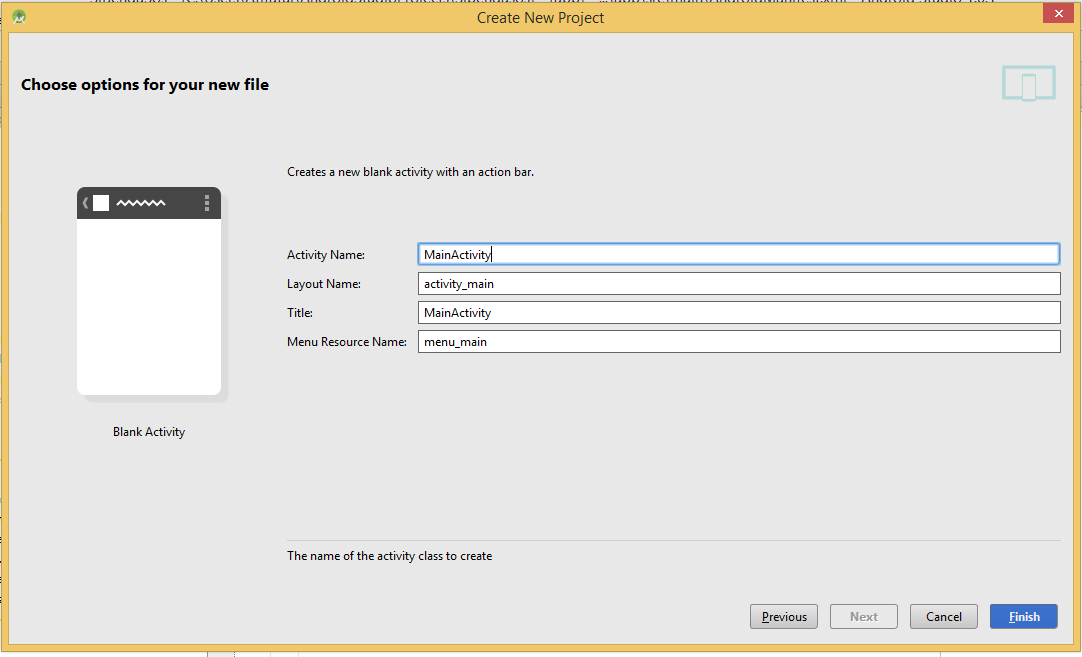Click the back chevron in the activity preview
The width and height of the screenshot is (1082, 657).
pos(83,202)
